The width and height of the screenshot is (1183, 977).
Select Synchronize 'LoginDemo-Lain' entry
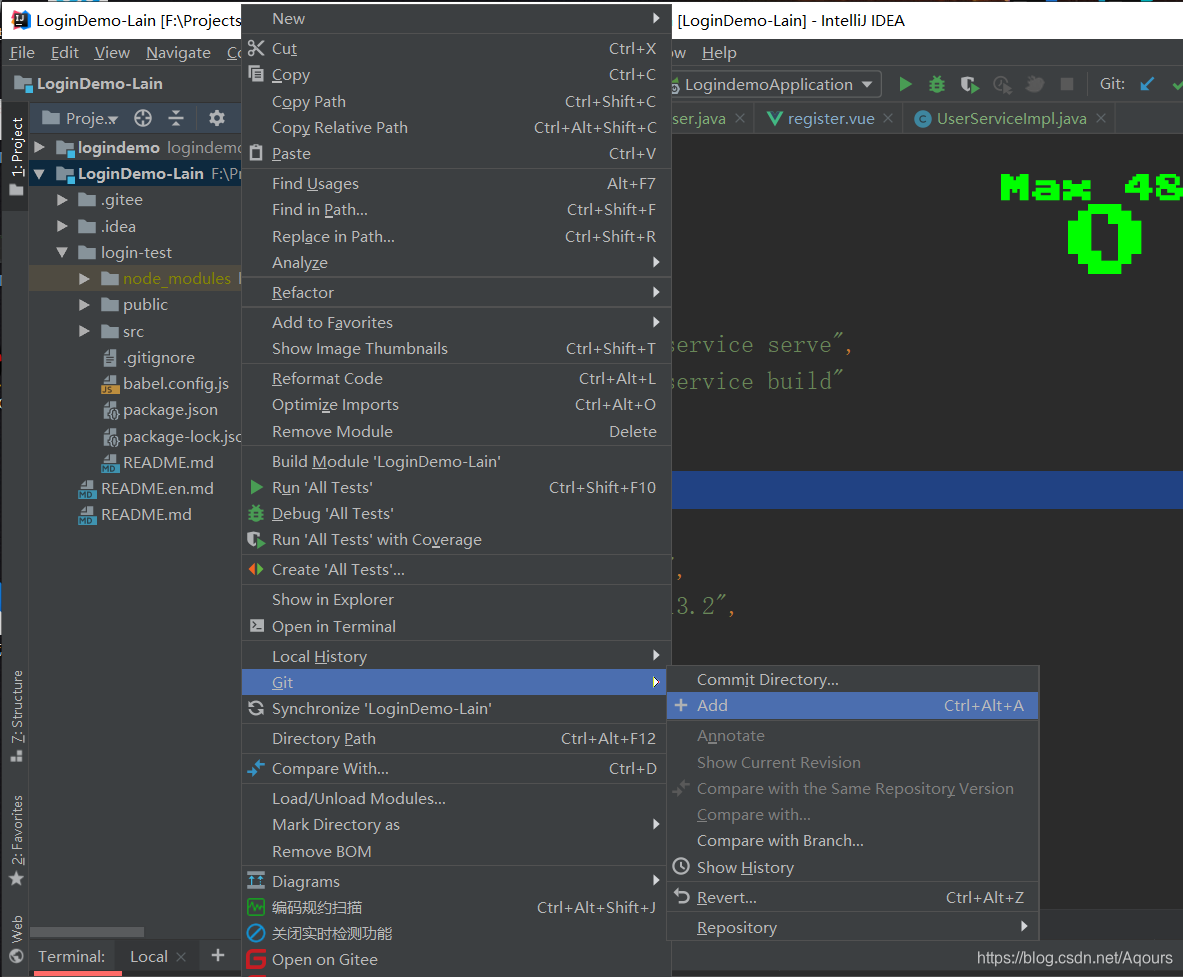454,708
